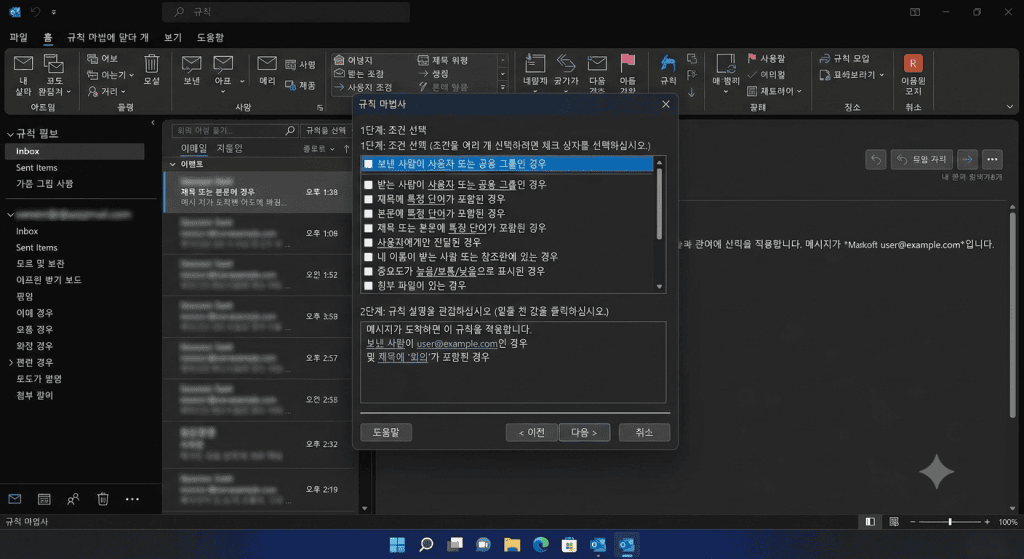This screenshot has height=559, width=1024.
Task: Click the orange R add-in icon
Action: click(913, 63)
